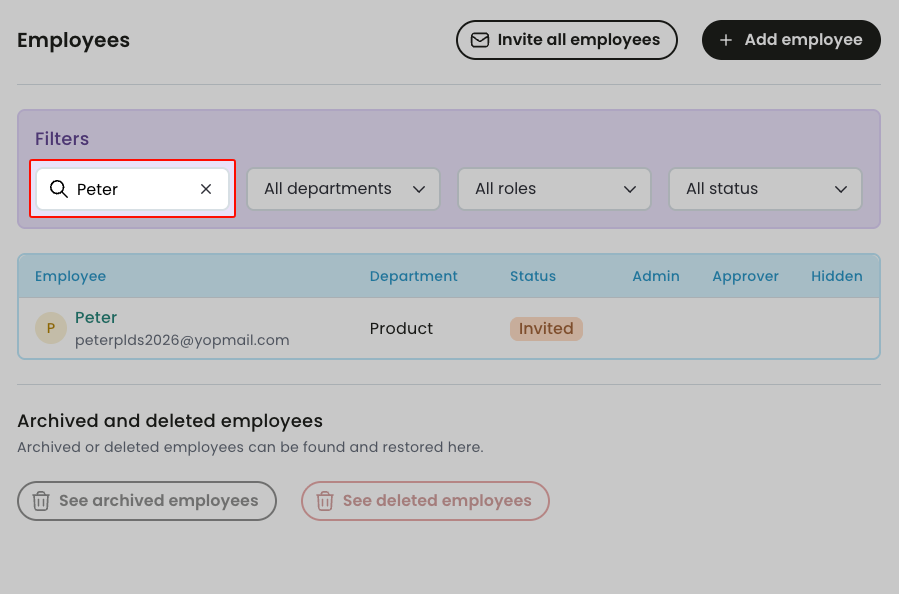Click the Add employee button

point(790,40)
